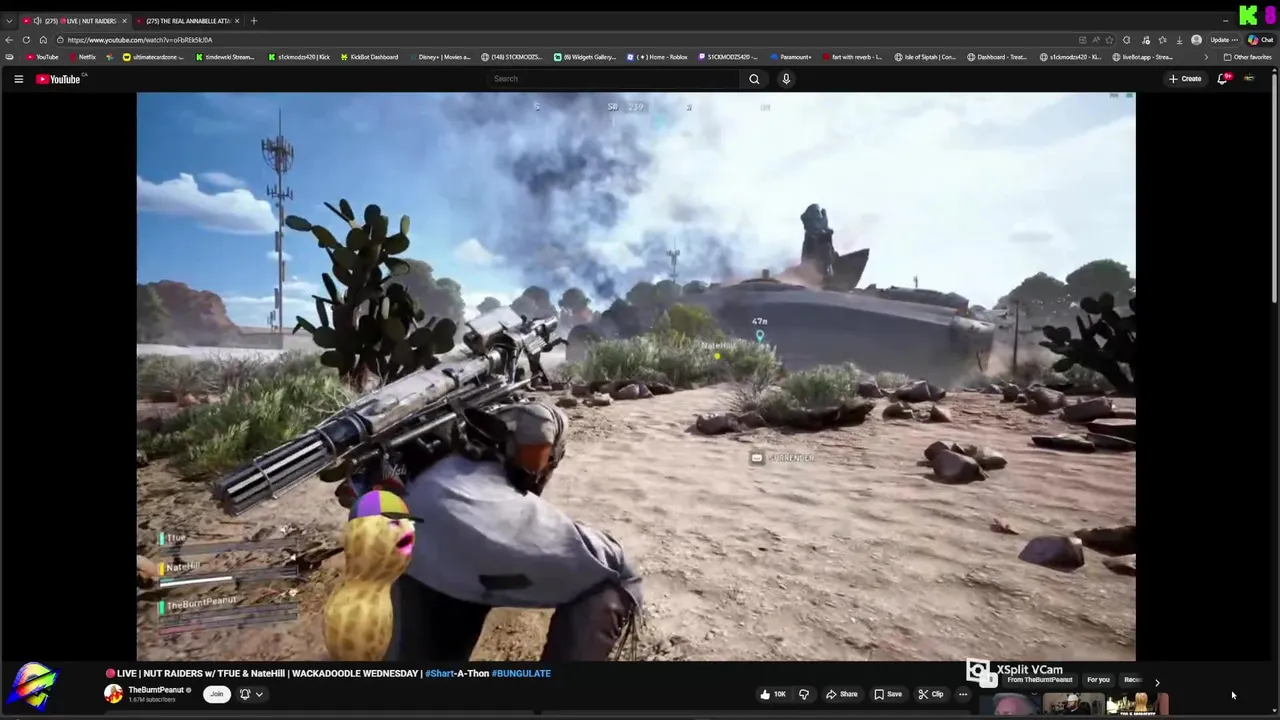Image resolution: width=1280 pixels, height=720 pixels.
Task: Open the Copilot Chat sidebar
Action: 1260,40
